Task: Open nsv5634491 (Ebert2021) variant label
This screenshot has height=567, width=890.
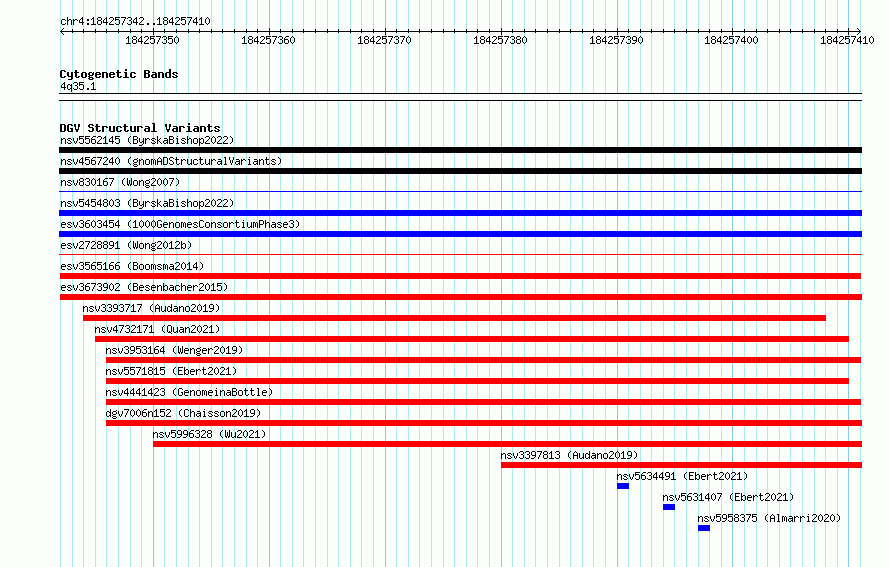Action: (682, 476)
